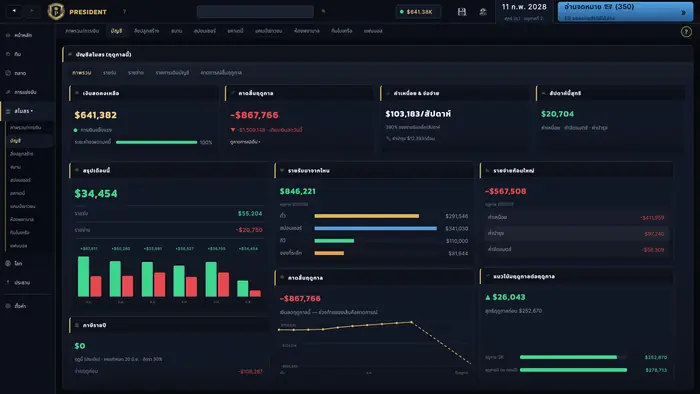Click the peak point of the forecast line chart
Screen dimensions: 700x394
[412, 322]
